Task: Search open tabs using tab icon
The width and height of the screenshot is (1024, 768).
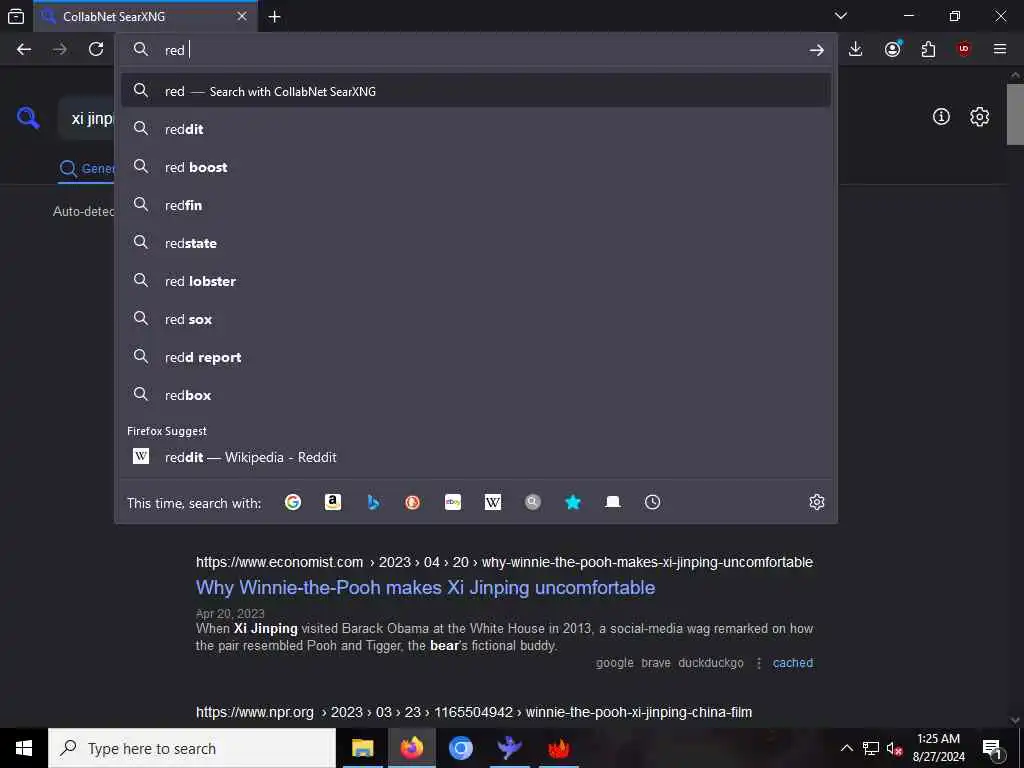Action: click(x=613, y=502)
